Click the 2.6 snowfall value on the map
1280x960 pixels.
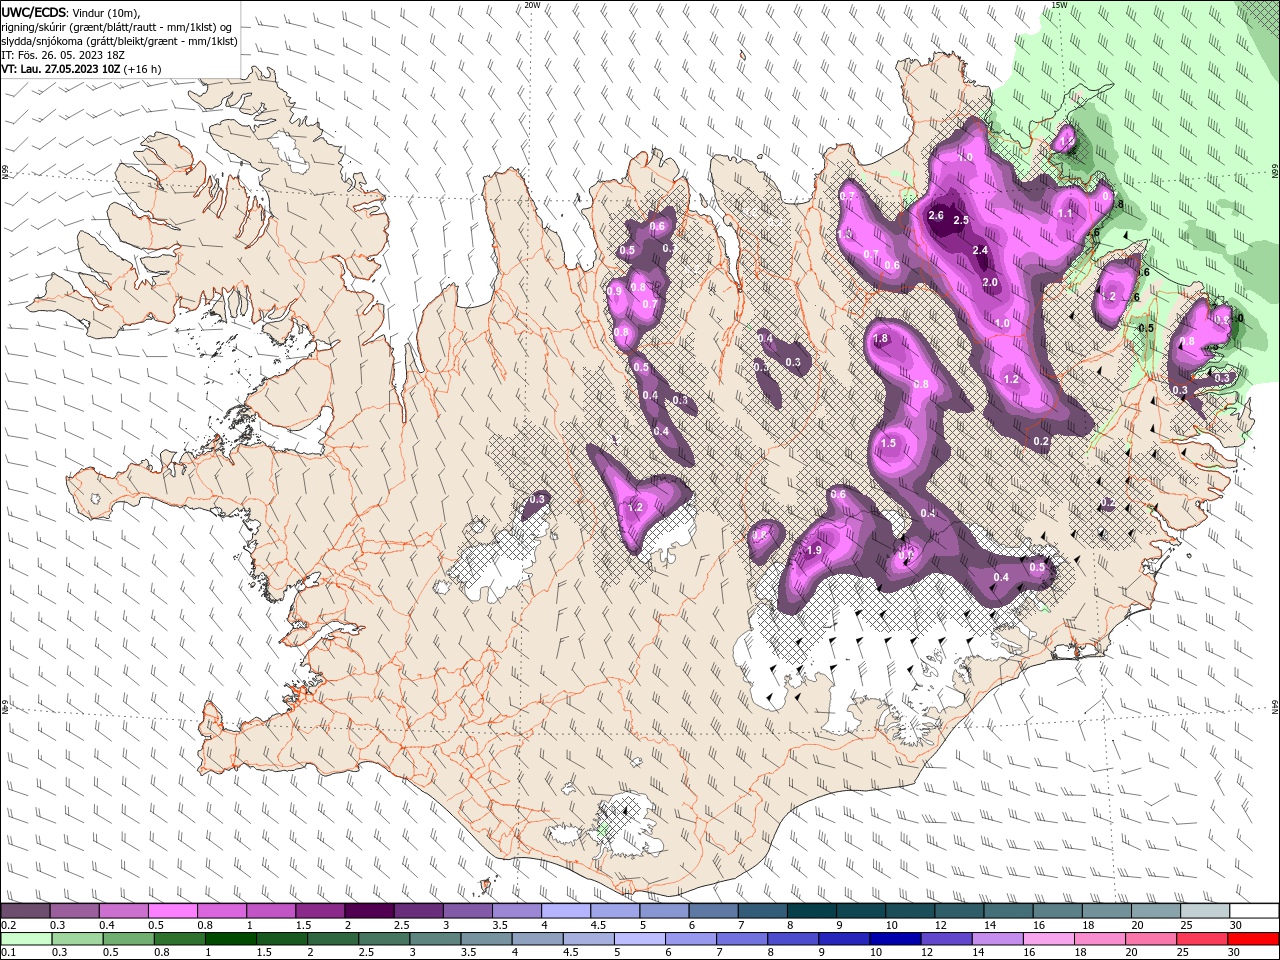tap(936, 215)
